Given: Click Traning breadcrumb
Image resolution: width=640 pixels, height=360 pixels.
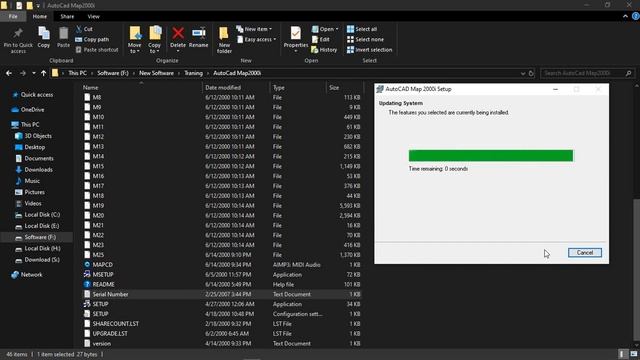Looking at the screenshot, I should pyautogui.click(x=193, y=73).
